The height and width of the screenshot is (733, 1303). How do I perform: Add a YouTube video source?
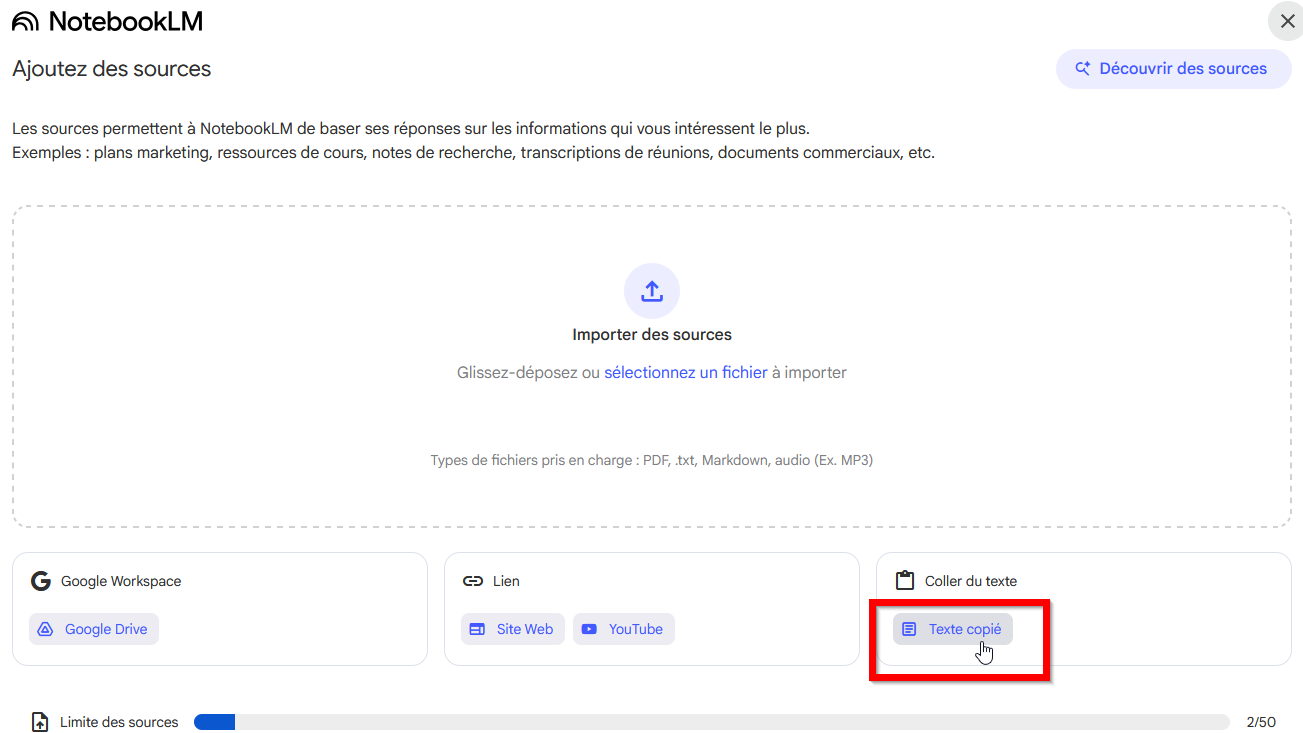point(624,629)
